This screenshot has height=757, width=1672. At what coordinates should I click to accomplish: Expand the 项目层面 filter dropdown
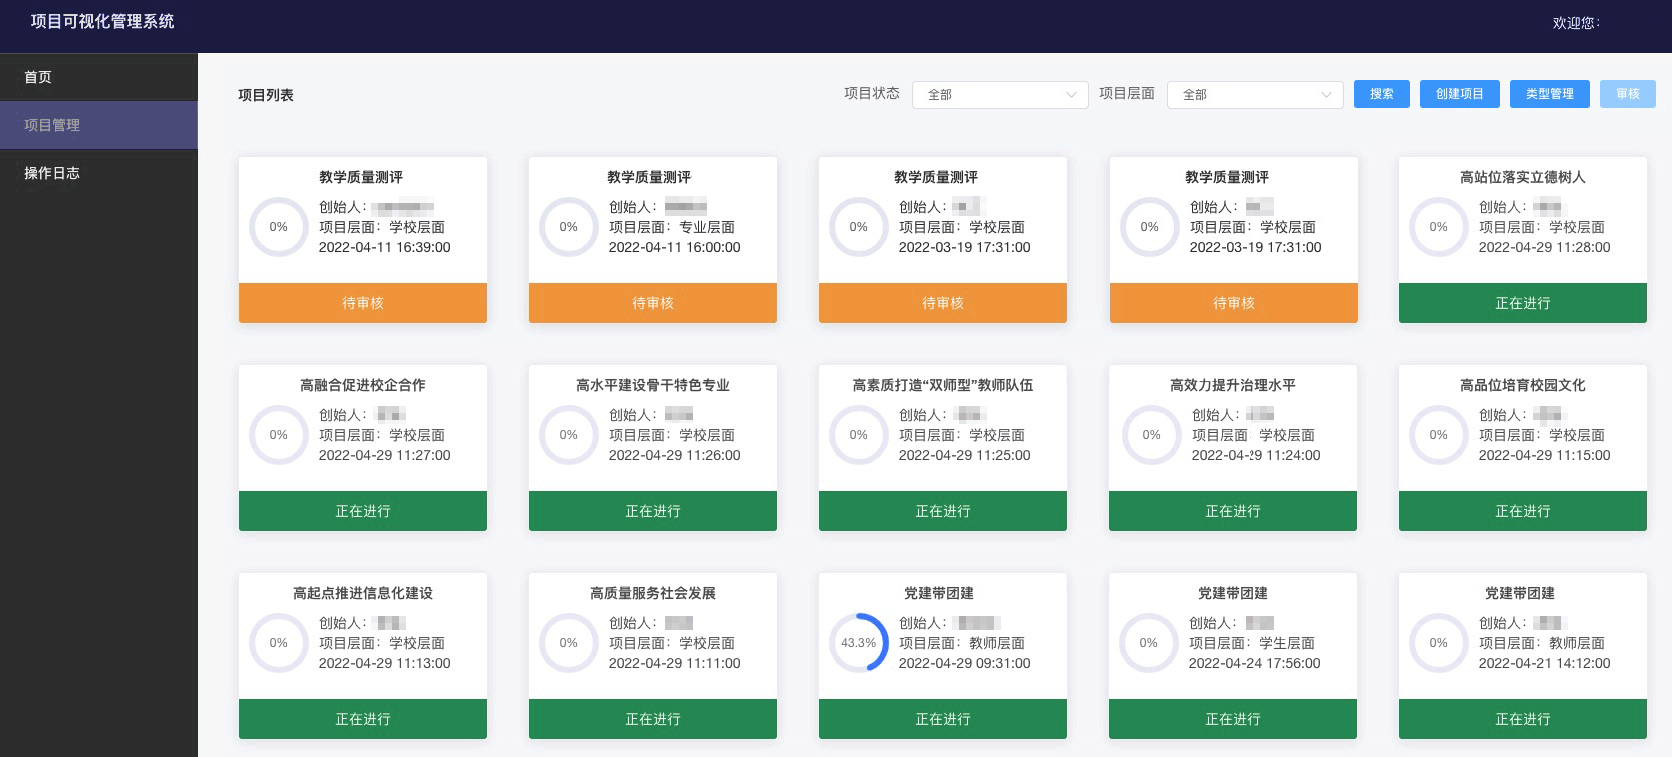[x=1254, y=94]
